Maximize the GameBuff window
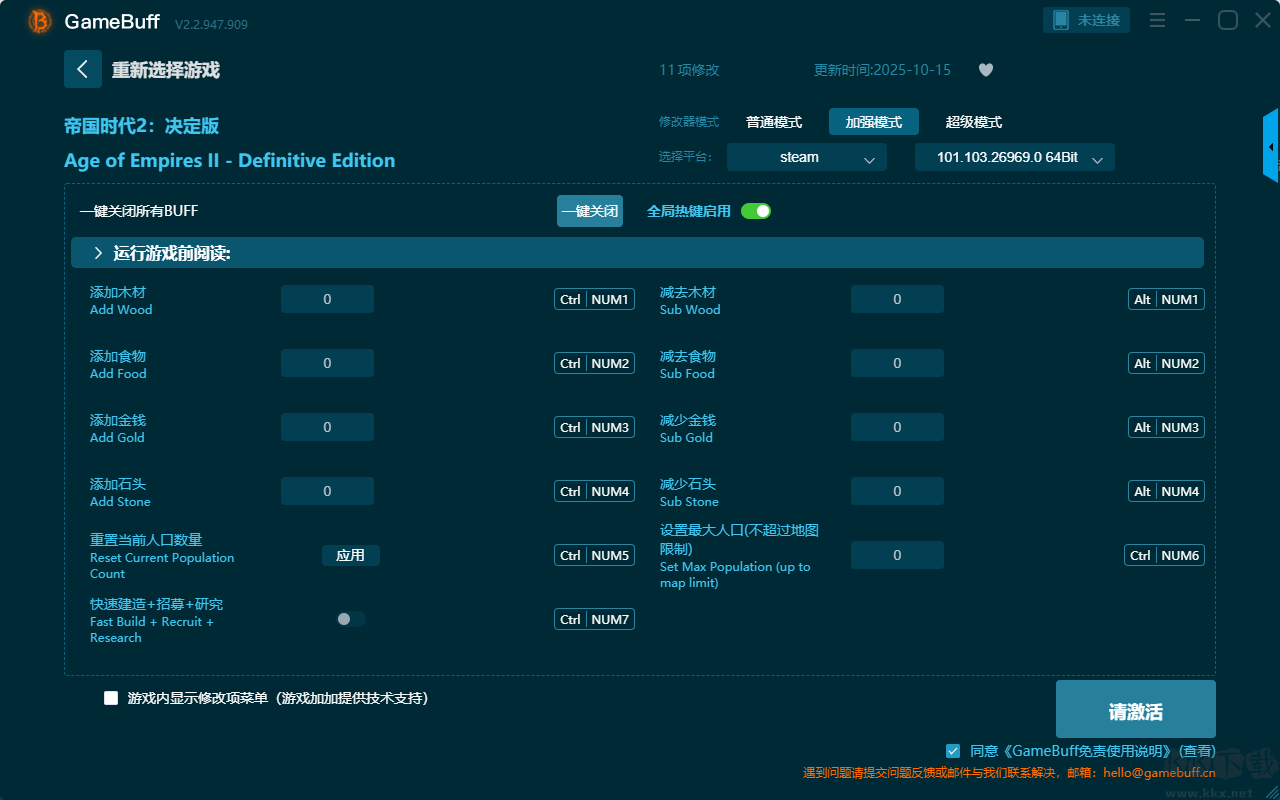 [x=1228, y=20]
